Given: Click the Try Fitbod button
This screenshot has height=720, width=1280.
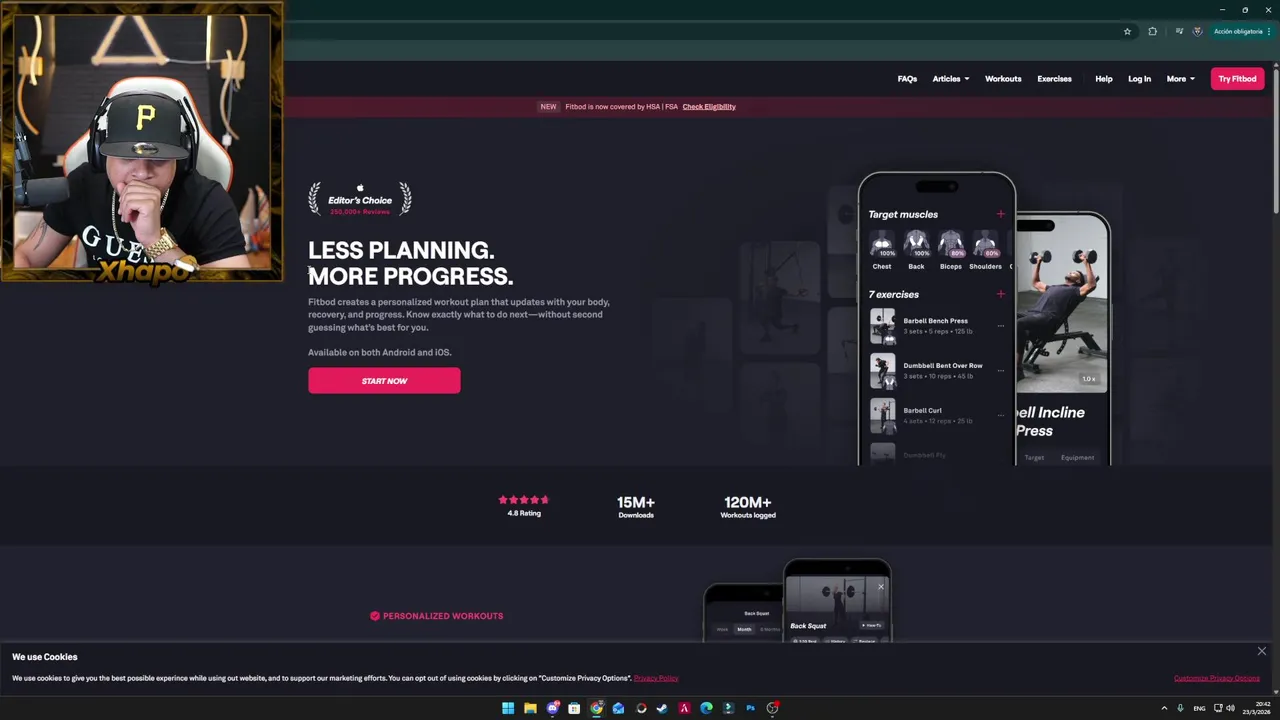Looking at the screenshot, I should pos(1237,79).
